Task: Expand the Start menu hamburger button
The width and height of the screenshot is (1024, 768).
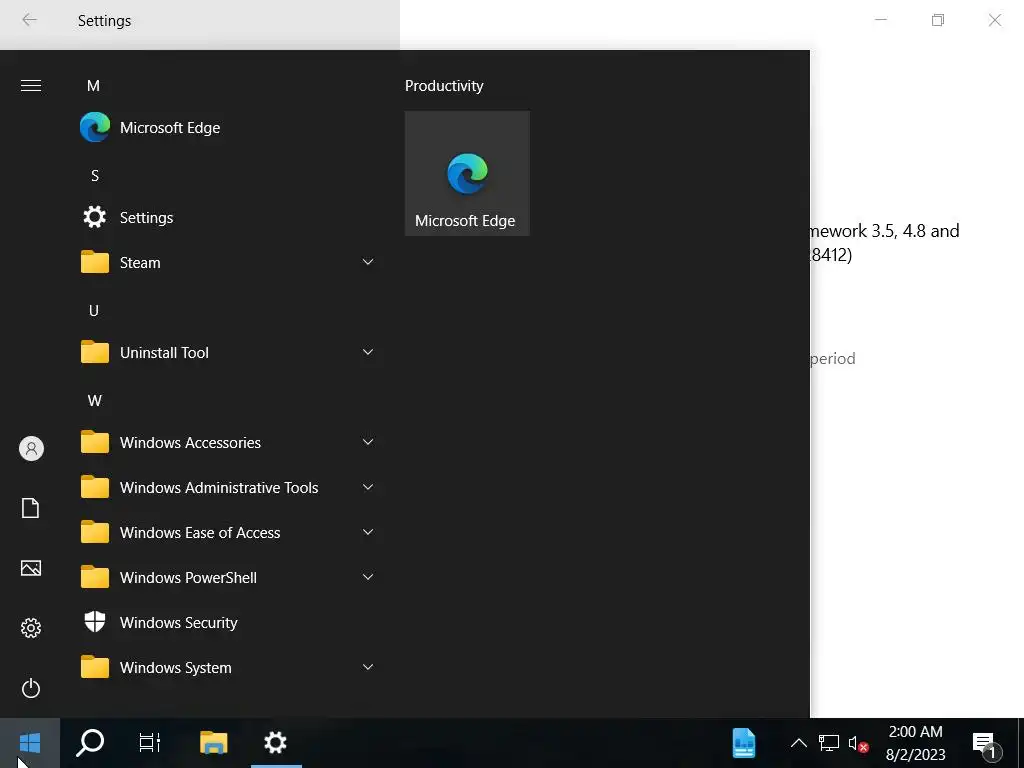Action: click(x=31, y=86)
